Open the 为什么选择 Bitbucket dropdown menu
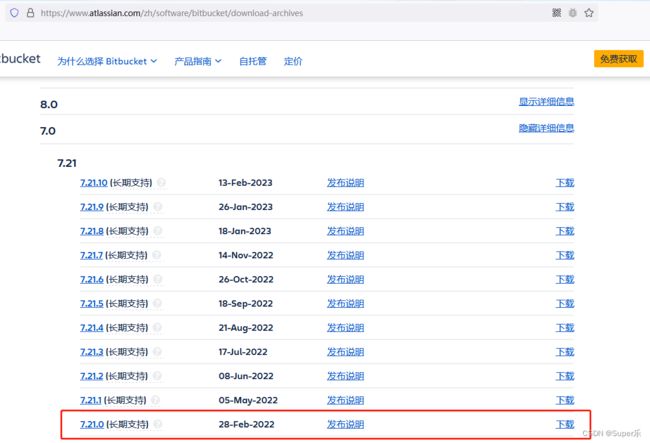 tap(107, 61)
